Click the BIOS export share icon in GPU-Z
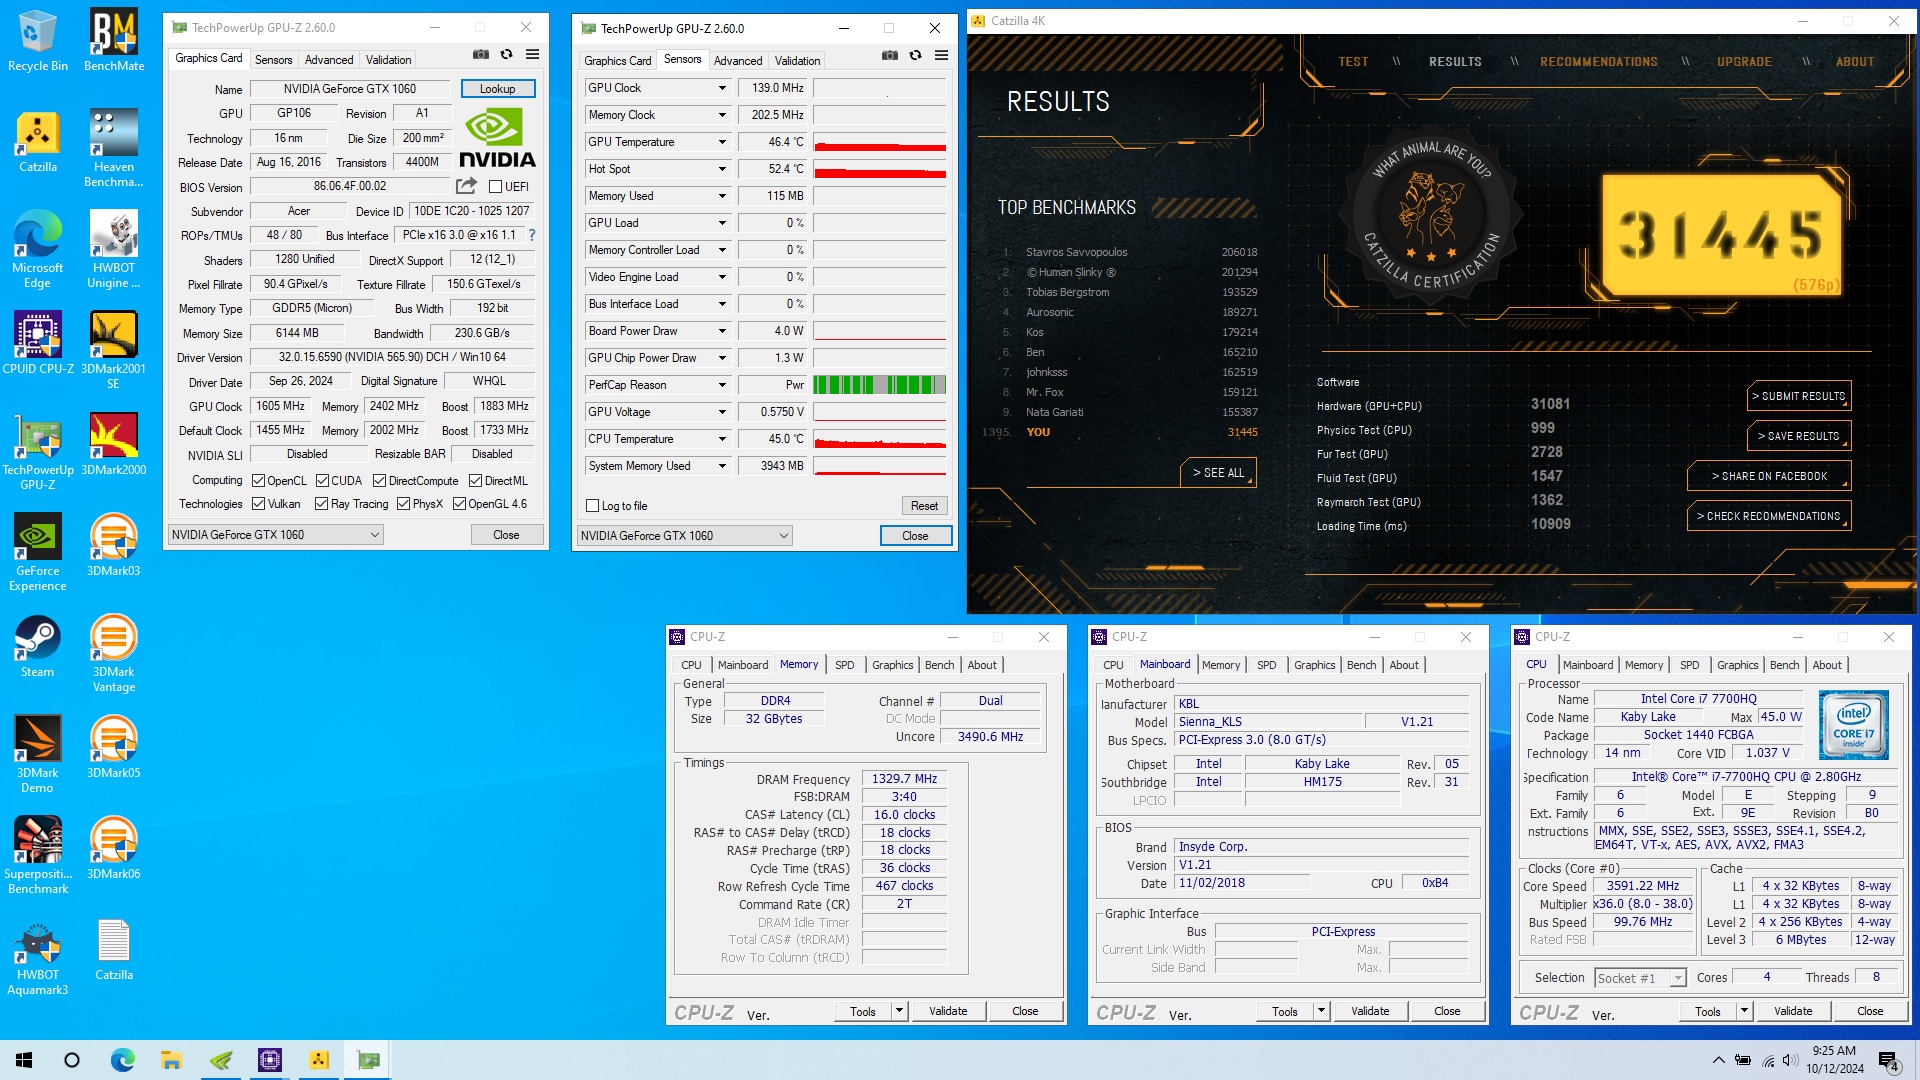 pos(466,186)
